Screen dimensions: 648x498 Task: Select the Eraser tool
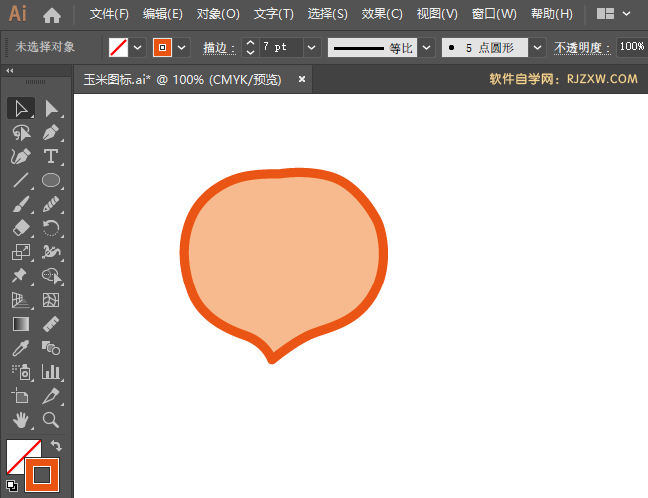(21, 228)
